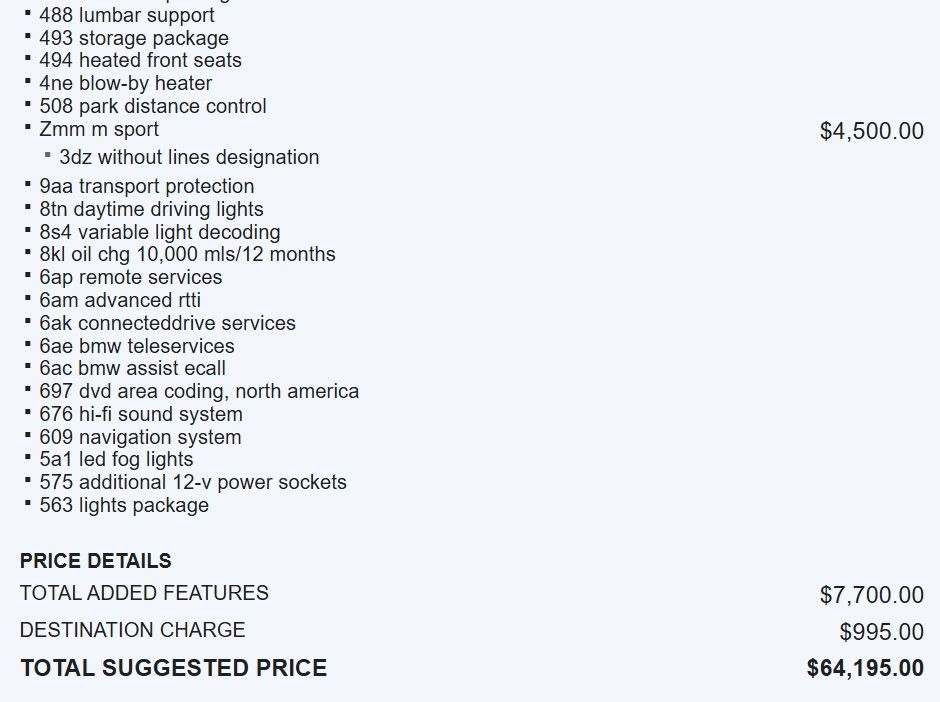
Task: Click the $4,500.00 m sport price
Action: 871,131
